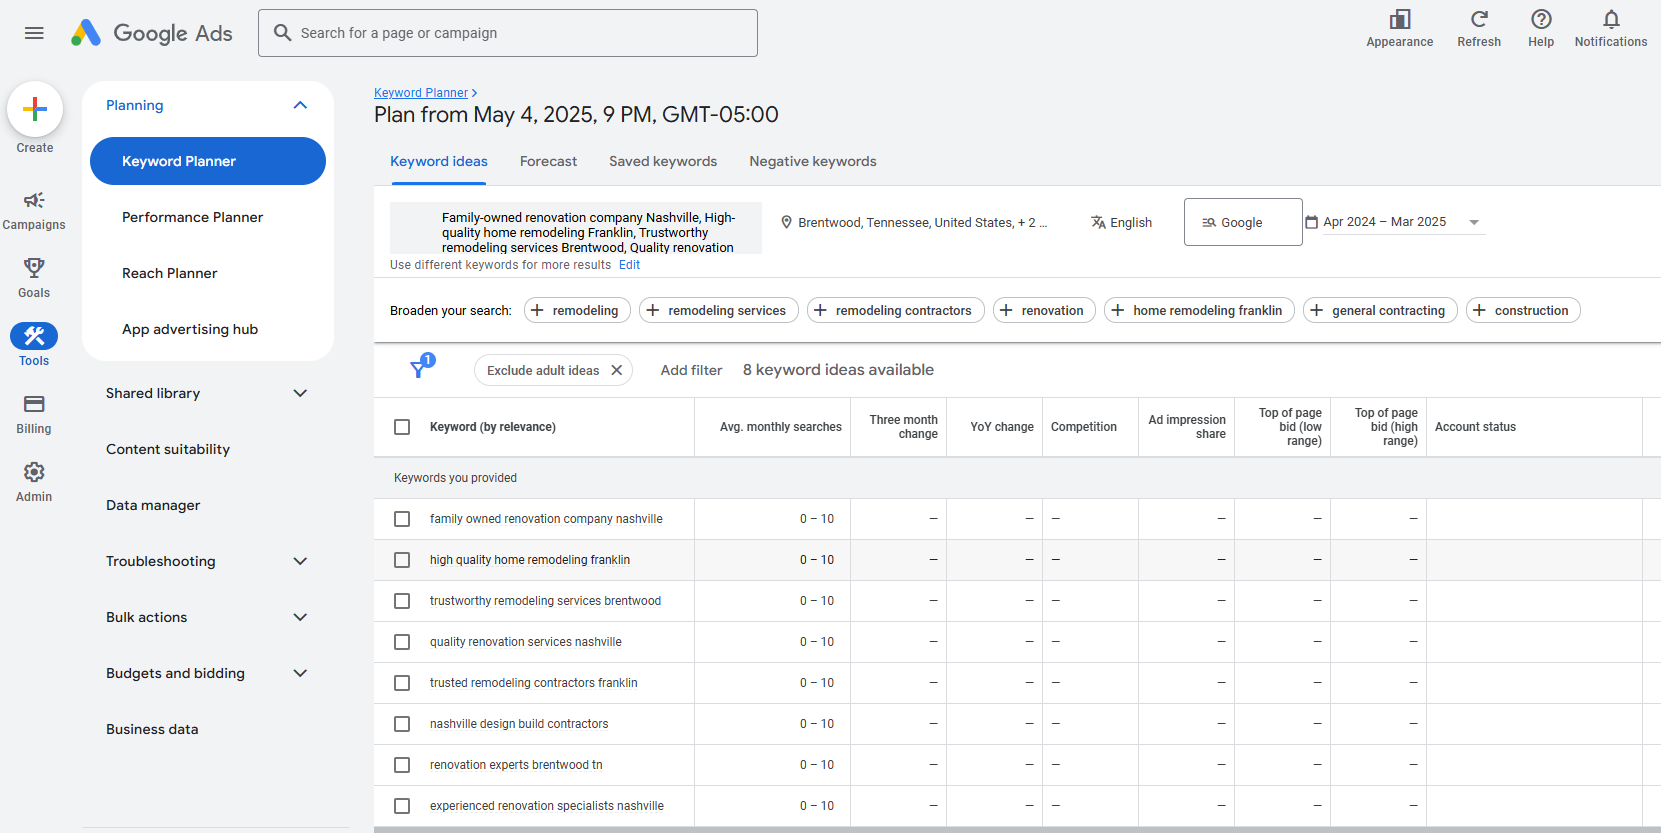
Task: Add 'construction' suggestion chip
Action: tap(1523, 310)
